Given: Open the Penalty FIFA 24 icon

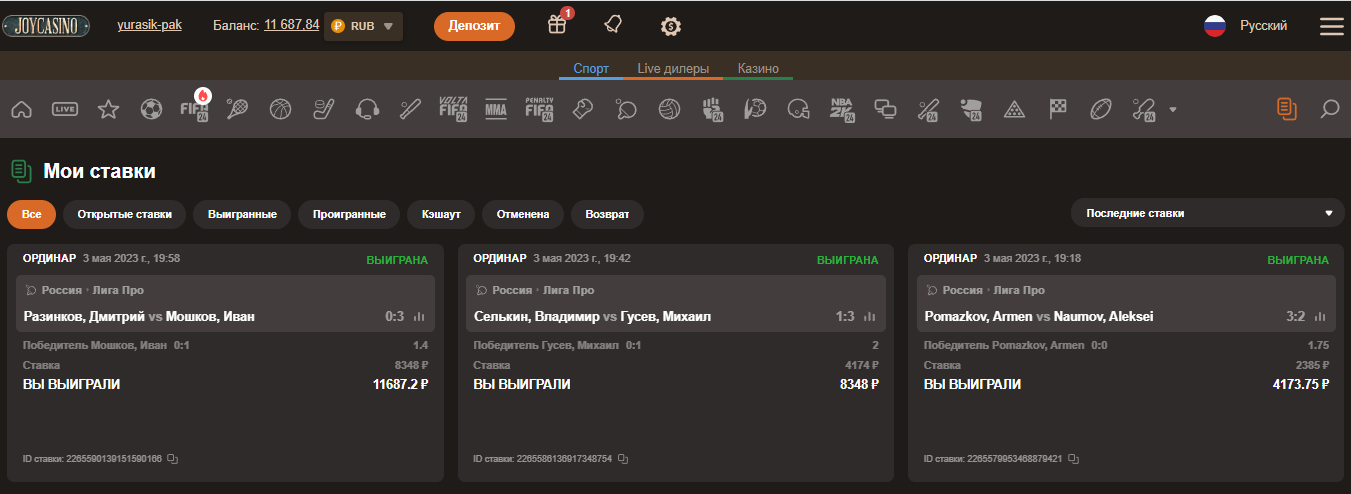Looking at the screenshot, I should click(x=540, y=109).
